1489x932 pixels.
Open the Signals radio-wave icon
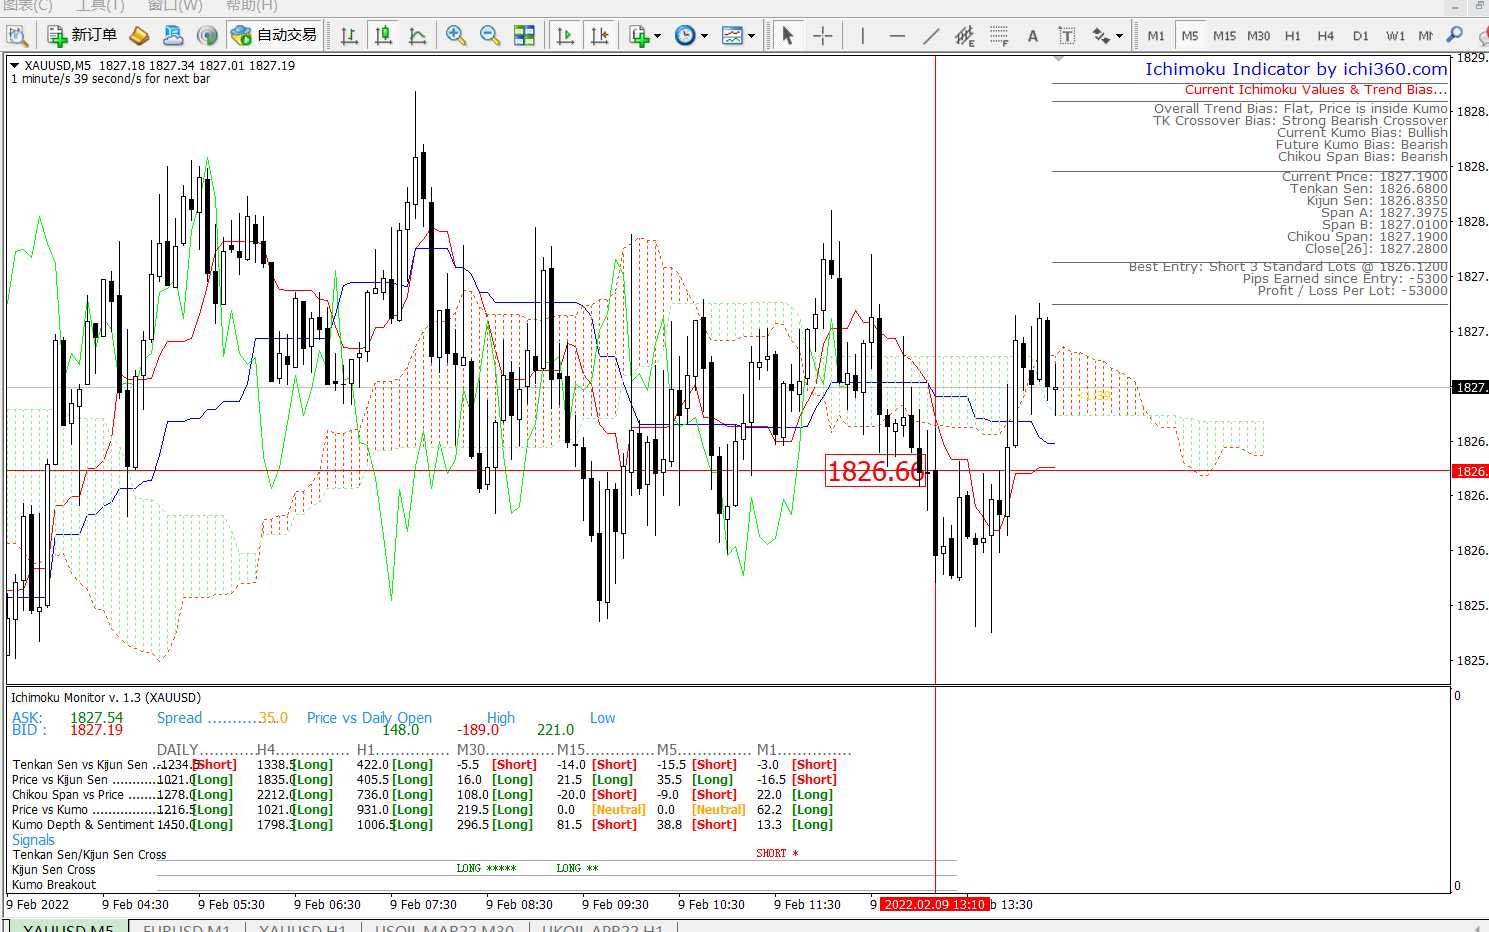pyautogui.click(x=207, y=36)
